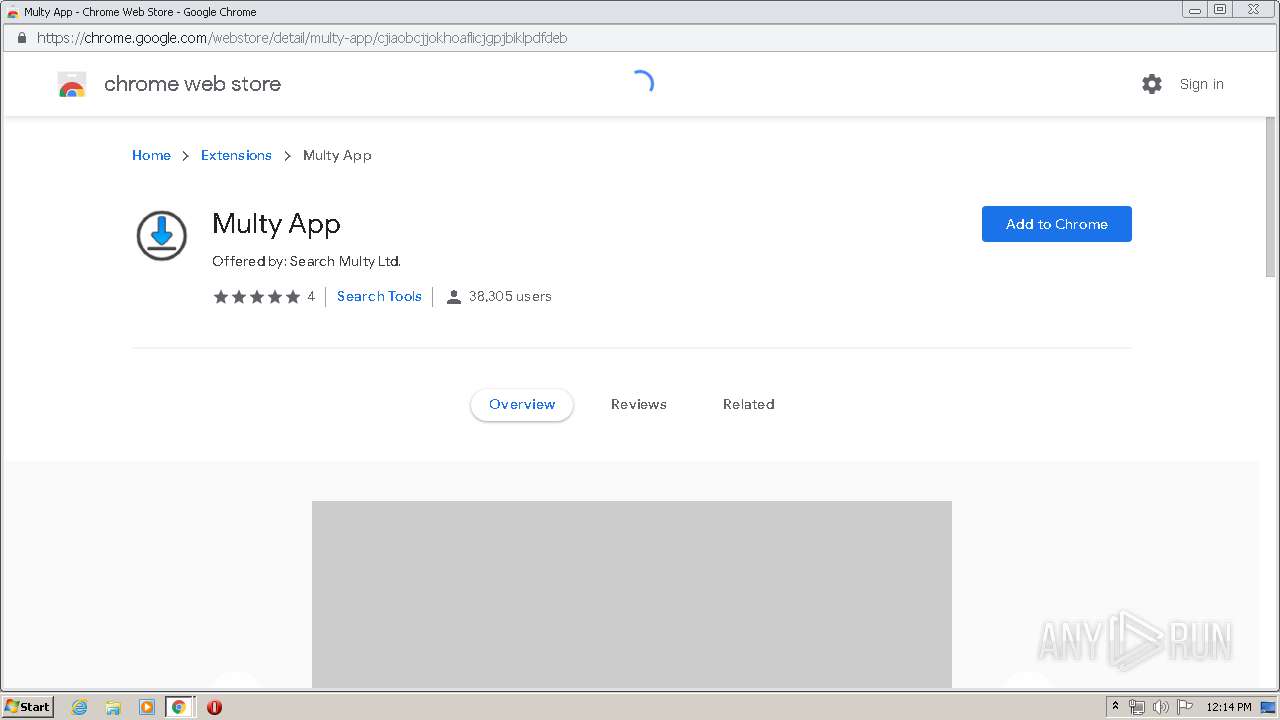This screenshot has height=720, width=1280.
Task: Click the users person icon
Action: pos(453,297)
